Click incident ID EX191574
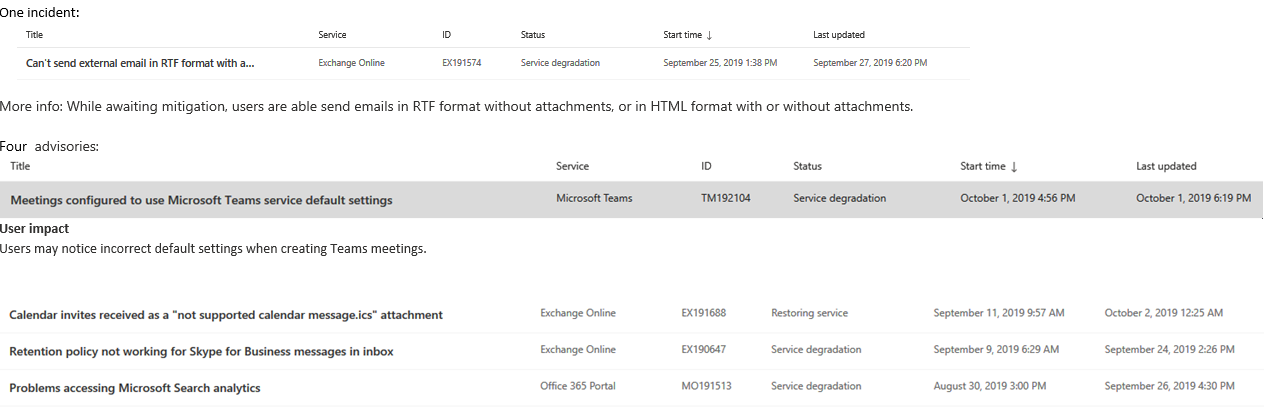1269x407 pixels. [x=461, y=63]
